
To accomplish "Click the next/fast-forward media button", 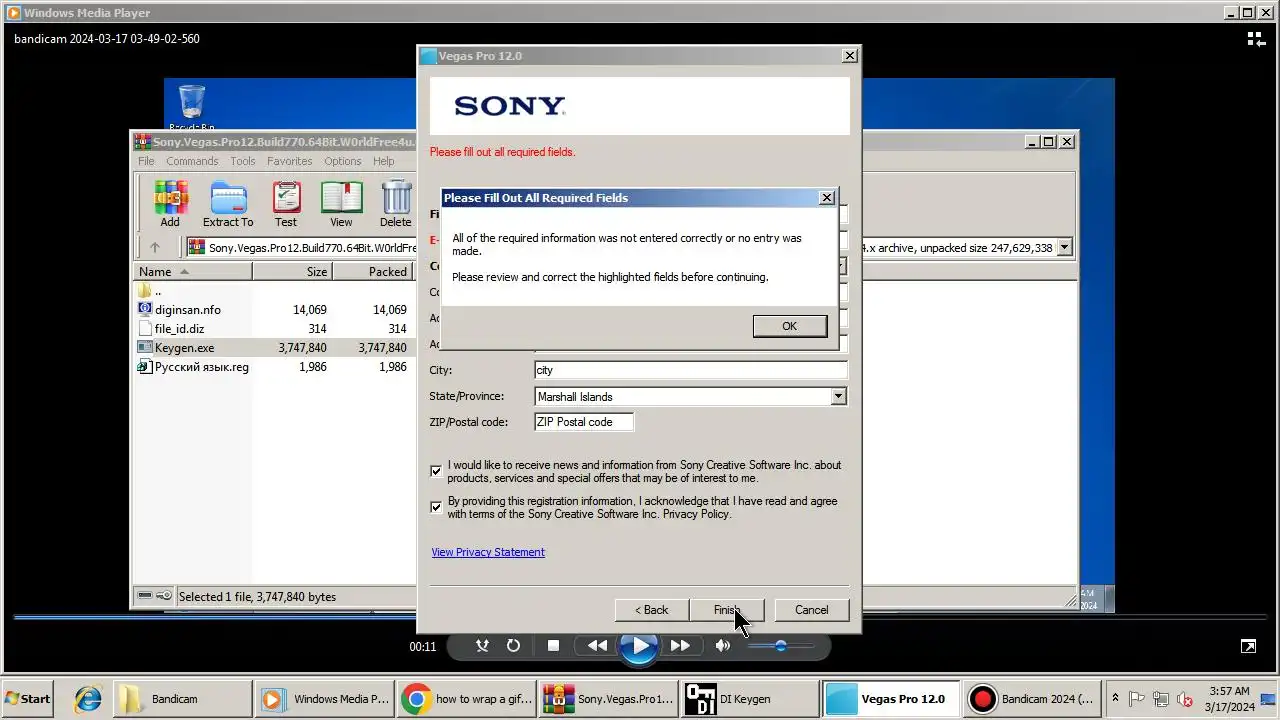I will [x=680, y=646].
